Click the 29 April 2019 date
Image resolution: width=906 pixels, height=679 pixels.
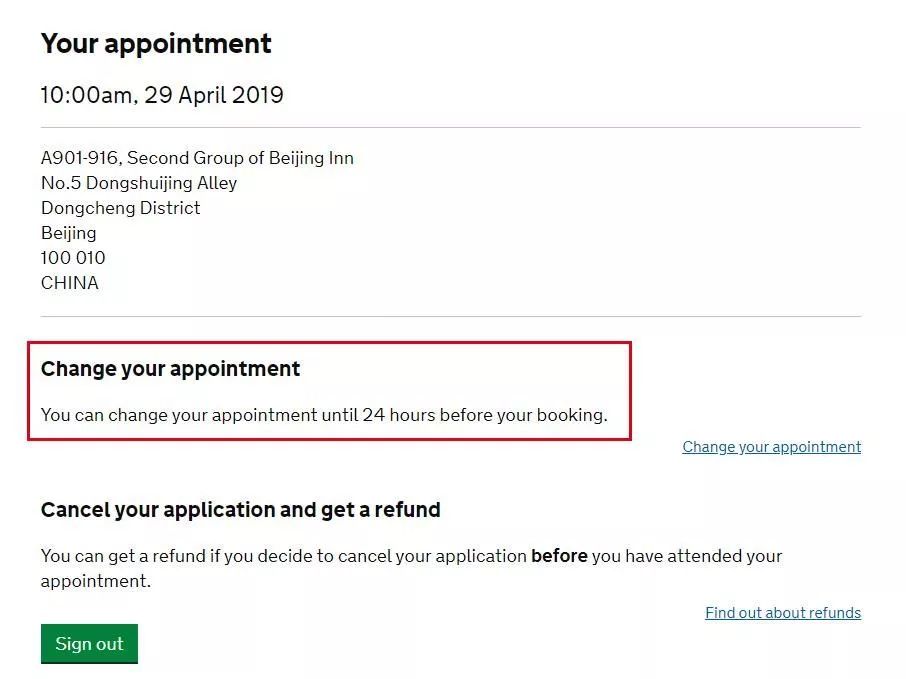point(214,96)
